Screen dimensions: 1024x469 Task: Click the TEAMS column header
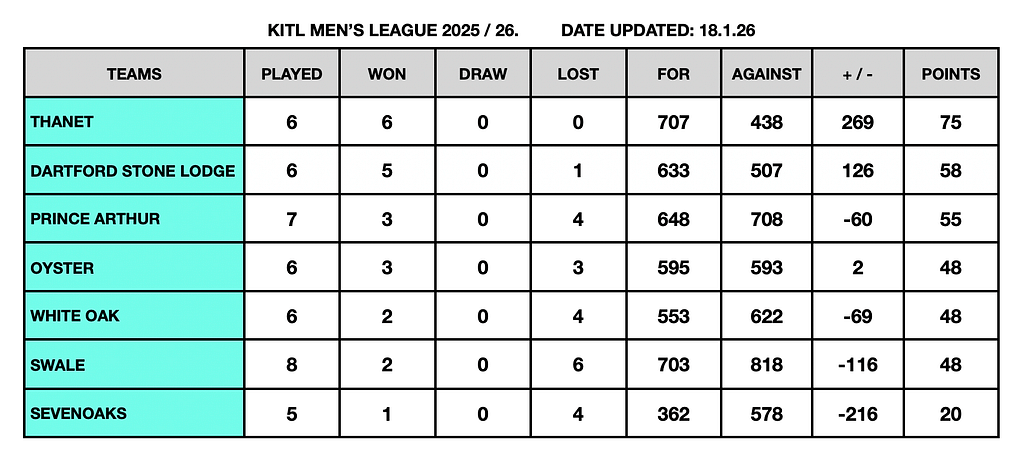point(134,74)
